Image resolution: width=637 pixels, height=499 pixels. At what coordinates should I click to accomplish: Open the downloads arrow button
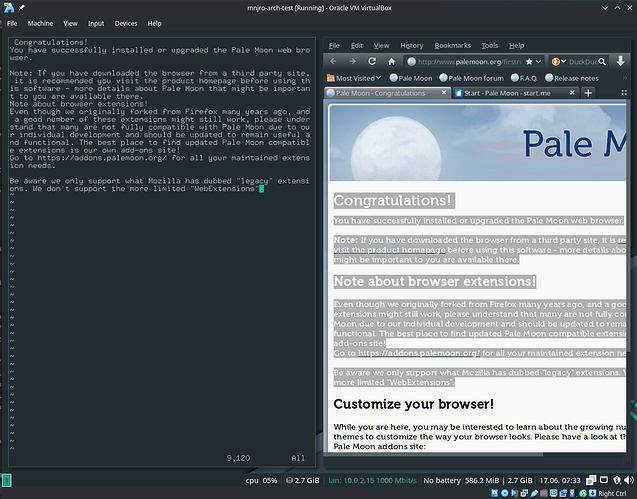coord(620,61)
